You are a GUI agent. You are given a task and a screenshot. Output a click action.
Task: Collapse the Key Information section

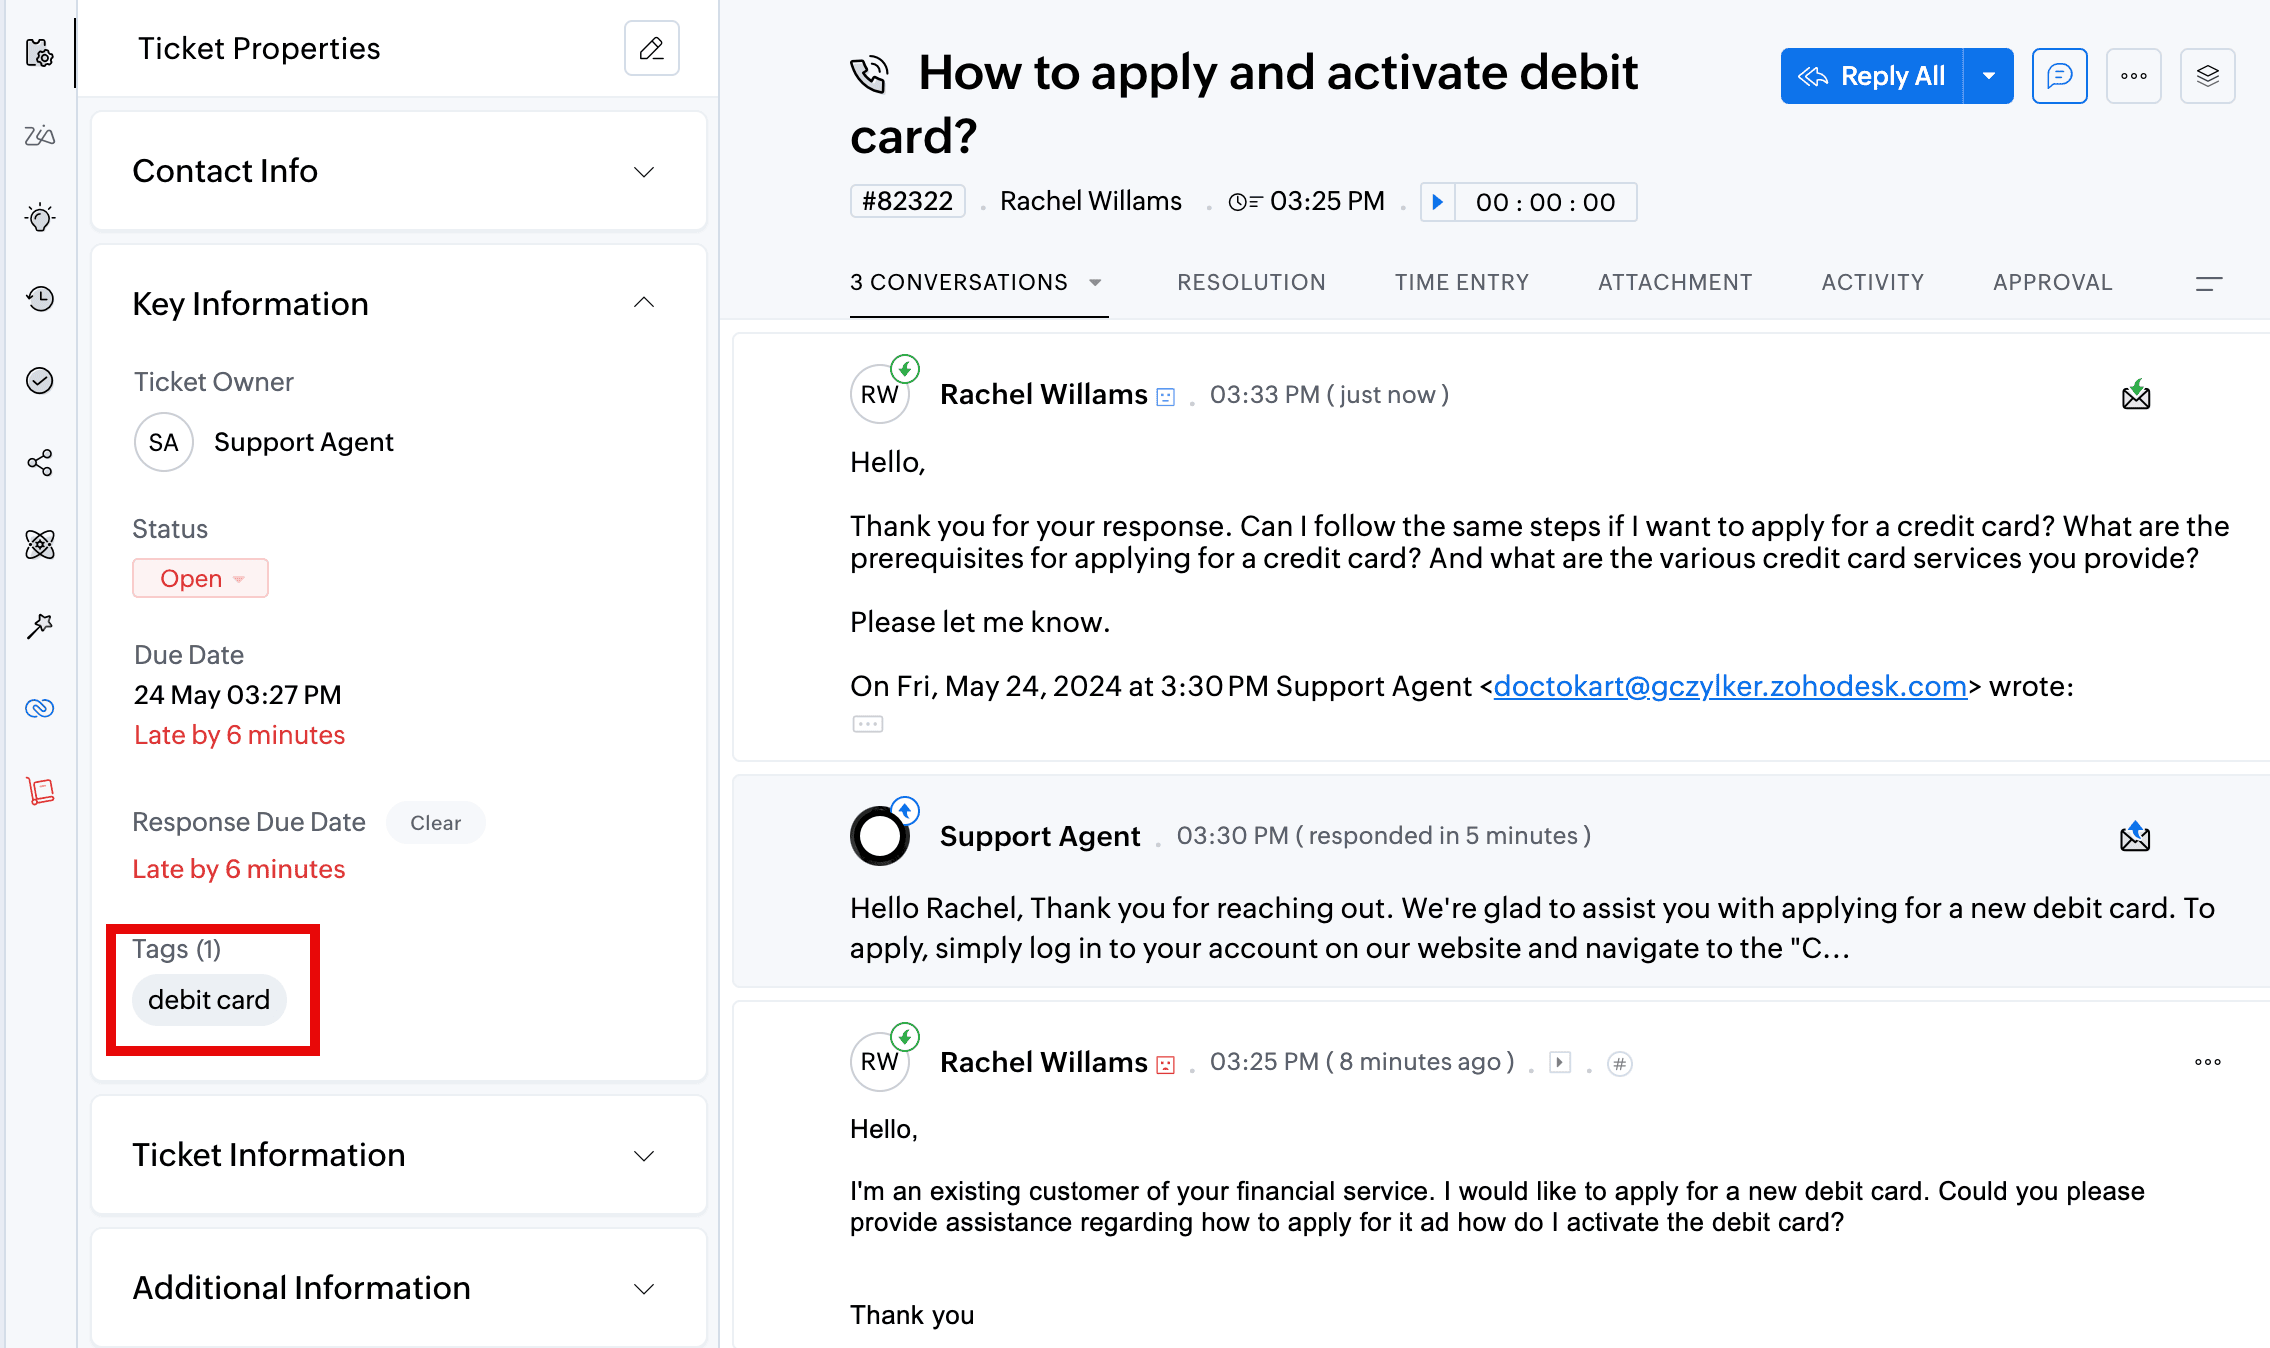[644, 302]
